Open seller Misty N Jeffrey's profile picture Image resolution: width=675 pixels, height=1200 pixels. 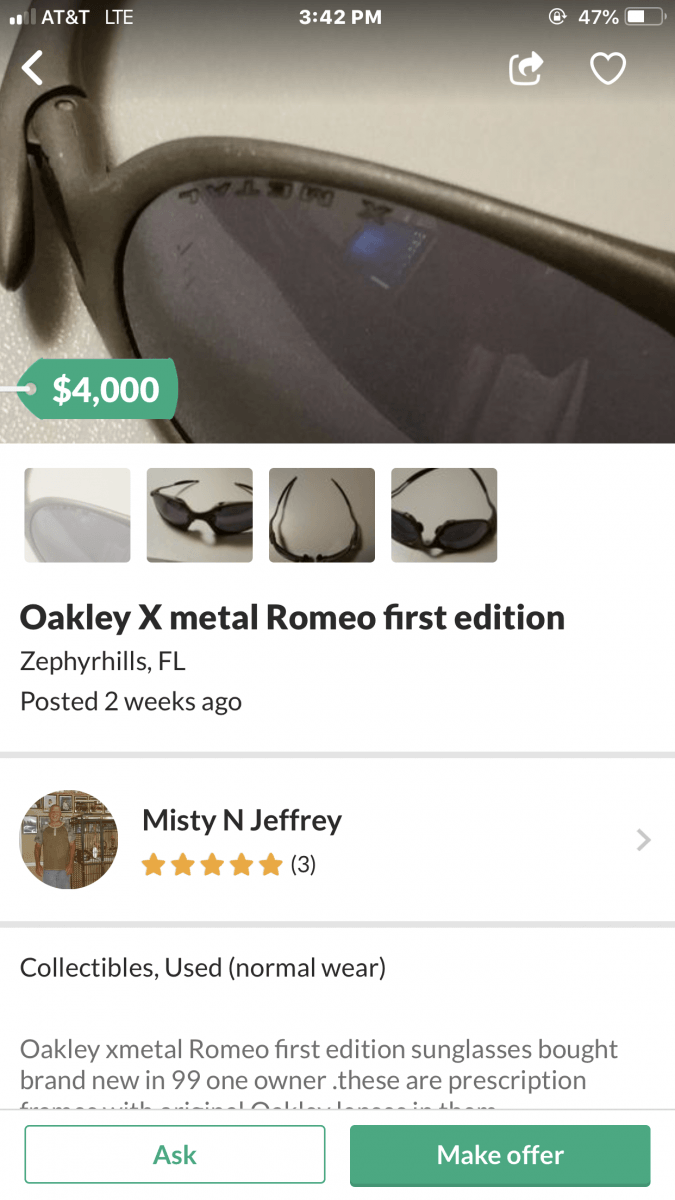coord(69,839)
